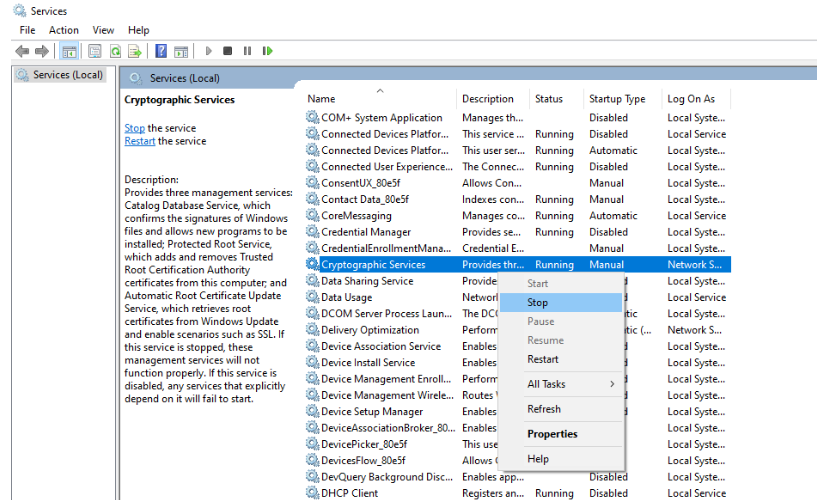Click the toolbar Refresh icon
Viewport: 817px width, 500px height.
pyautogui.click(x=116, y=51)
